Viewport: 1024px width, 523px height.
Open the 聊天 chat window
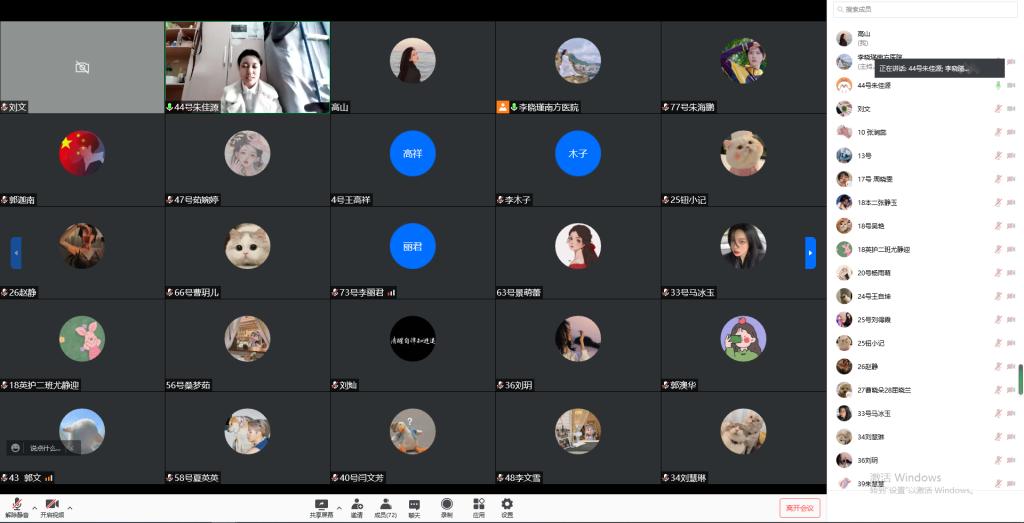[414, 506]
